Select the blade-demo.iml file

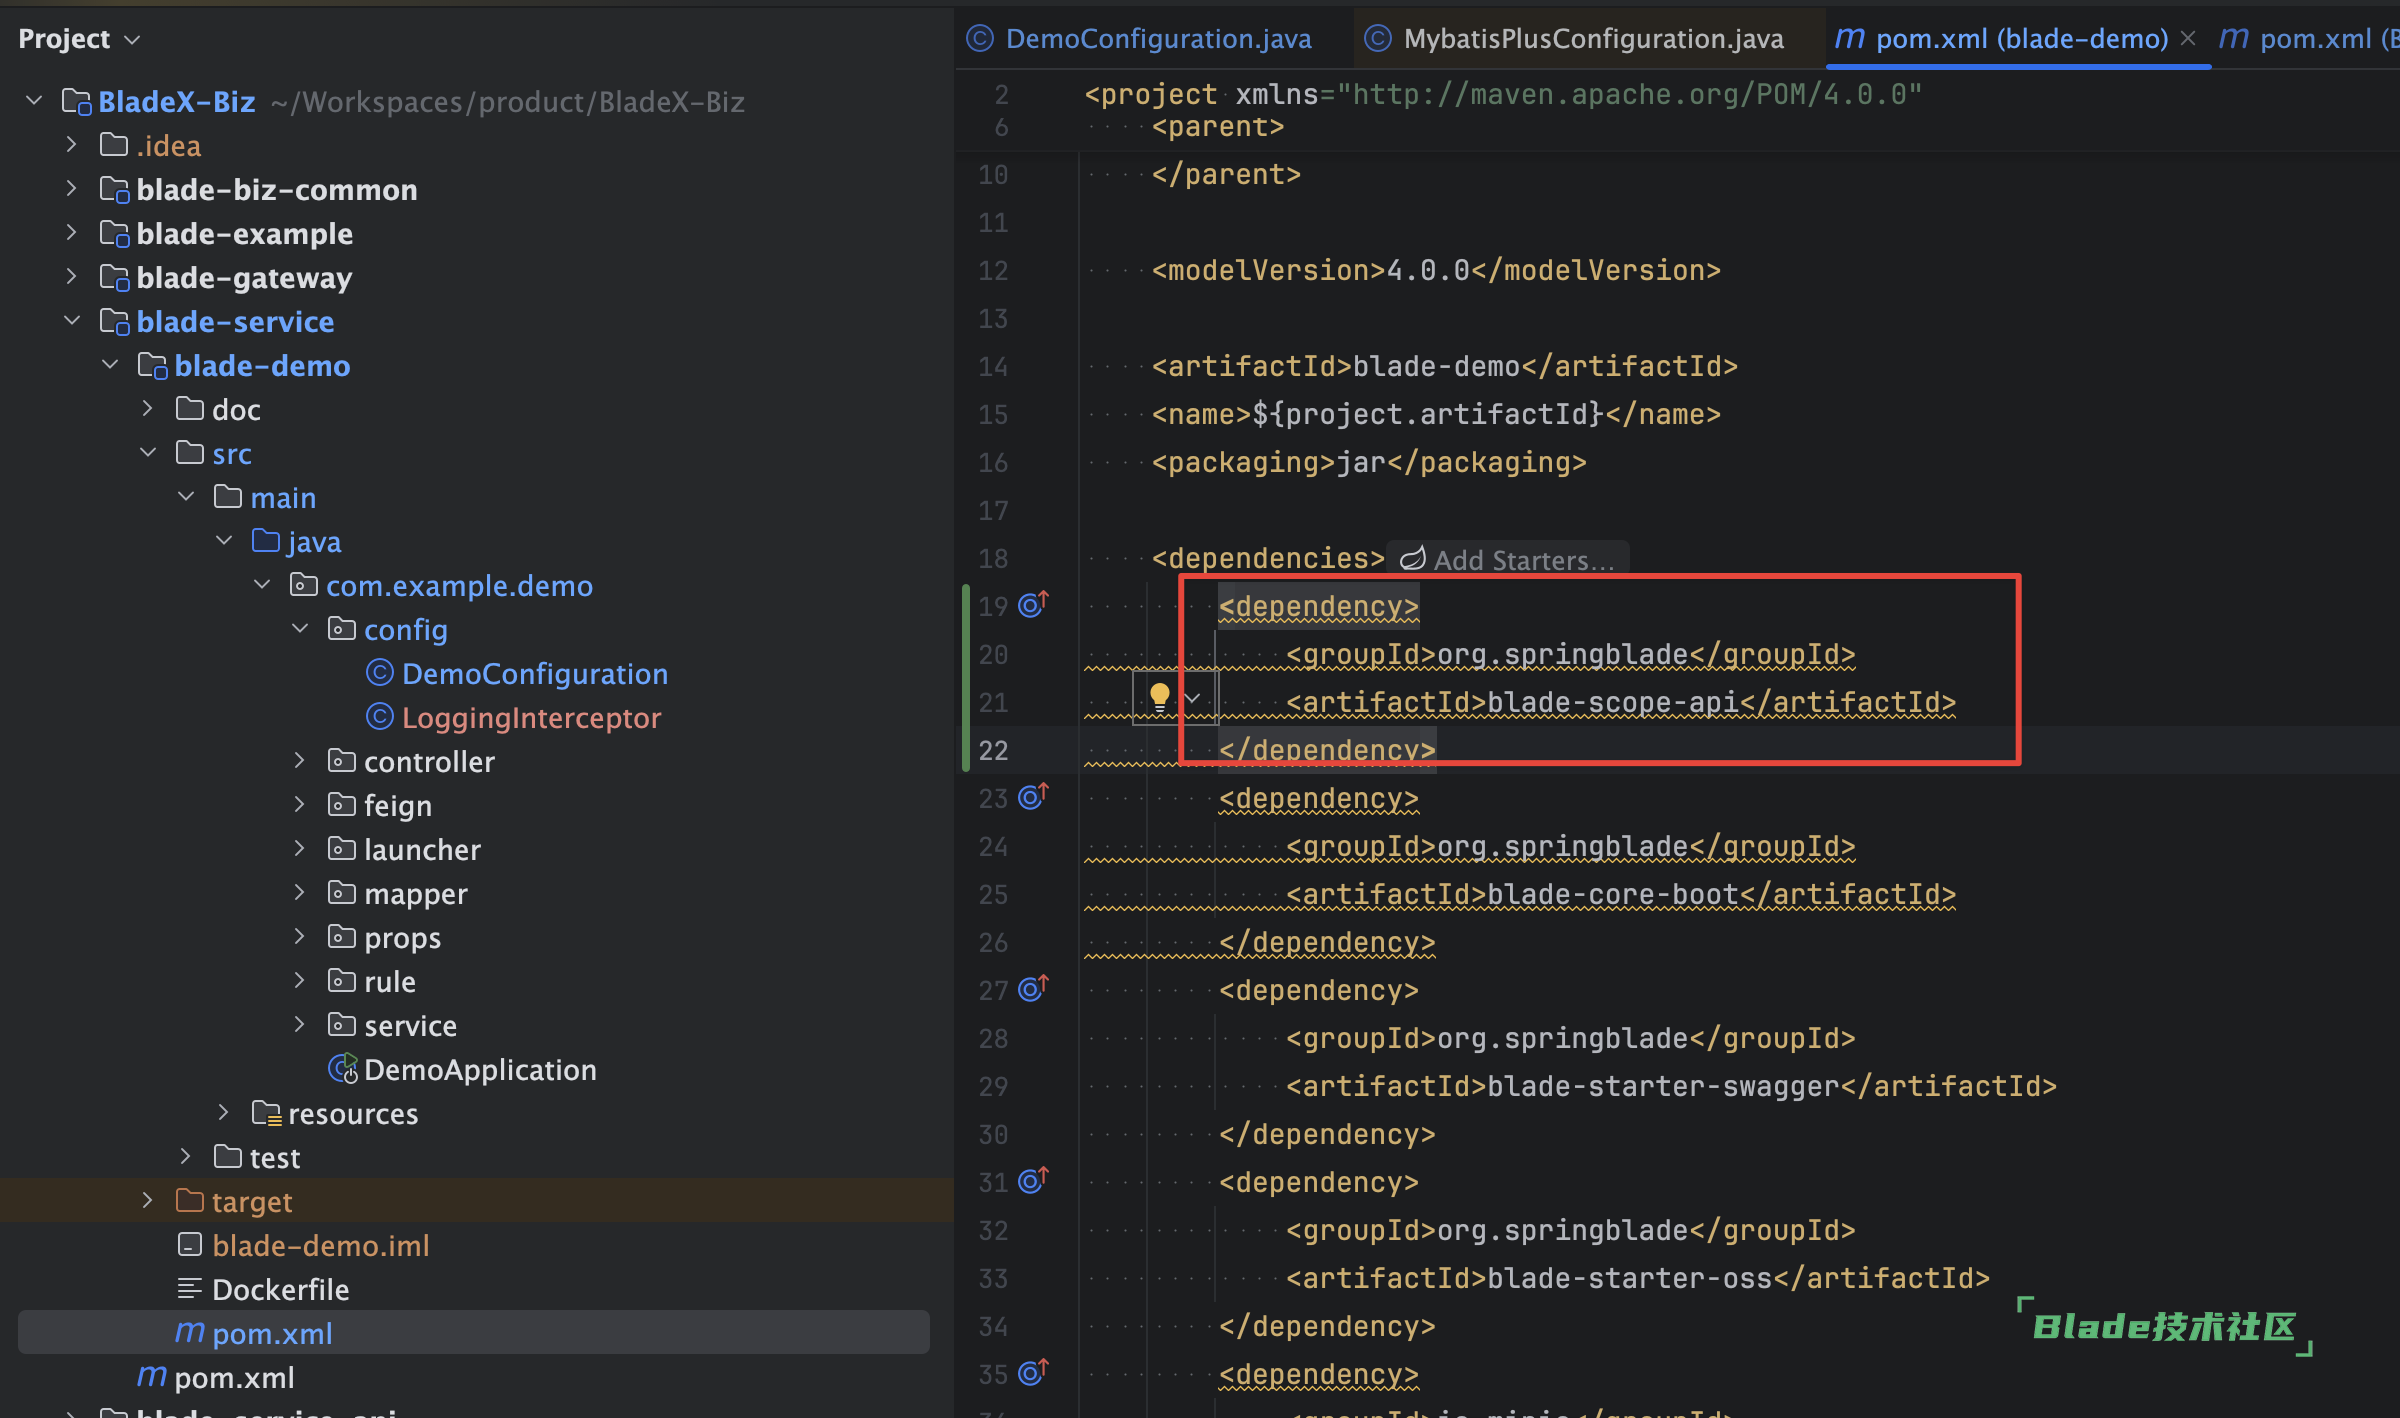click(x=321, y=1246)
